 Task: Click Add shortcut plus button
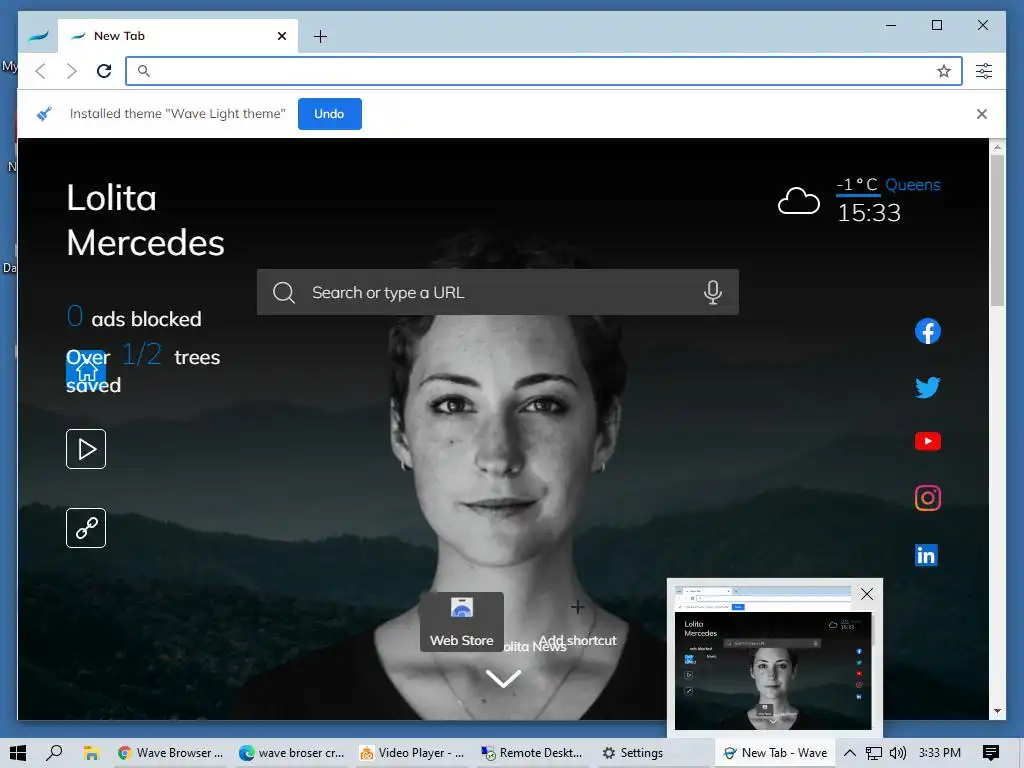[577, 607]
